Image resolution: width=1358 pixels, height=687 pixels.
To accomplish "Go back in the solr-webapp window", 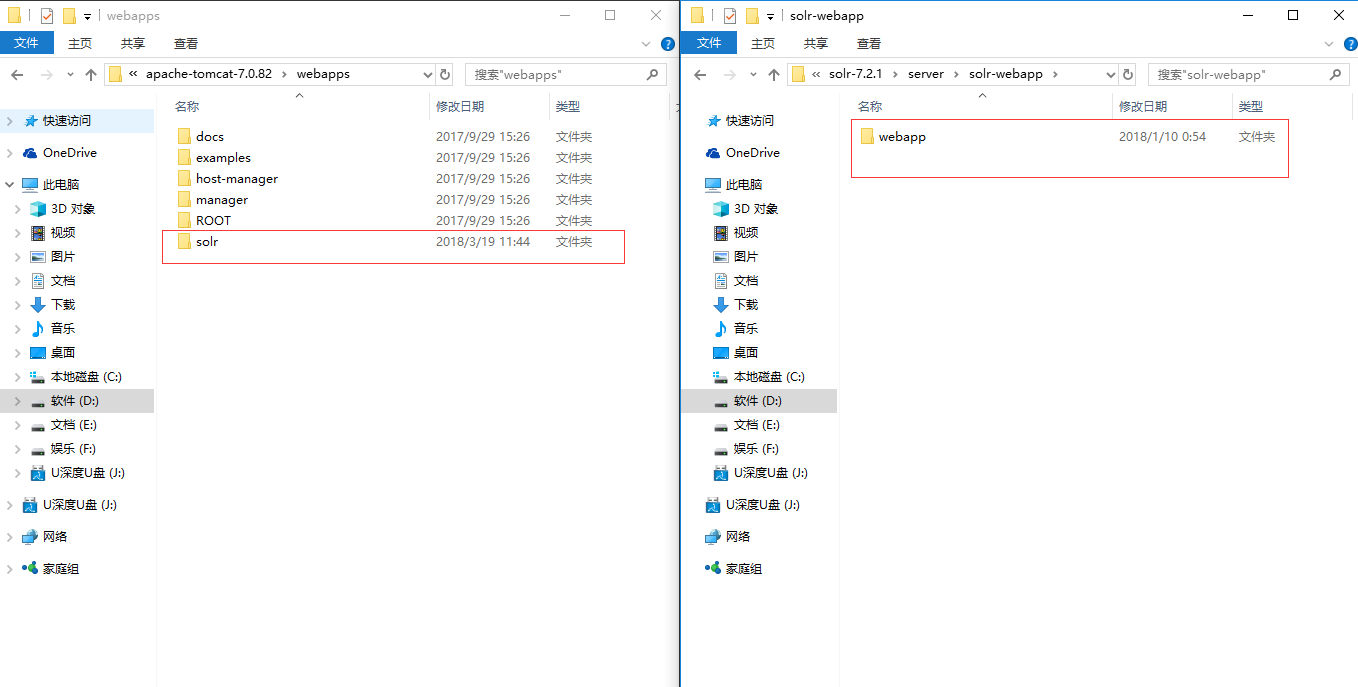I will coord(700,75).
